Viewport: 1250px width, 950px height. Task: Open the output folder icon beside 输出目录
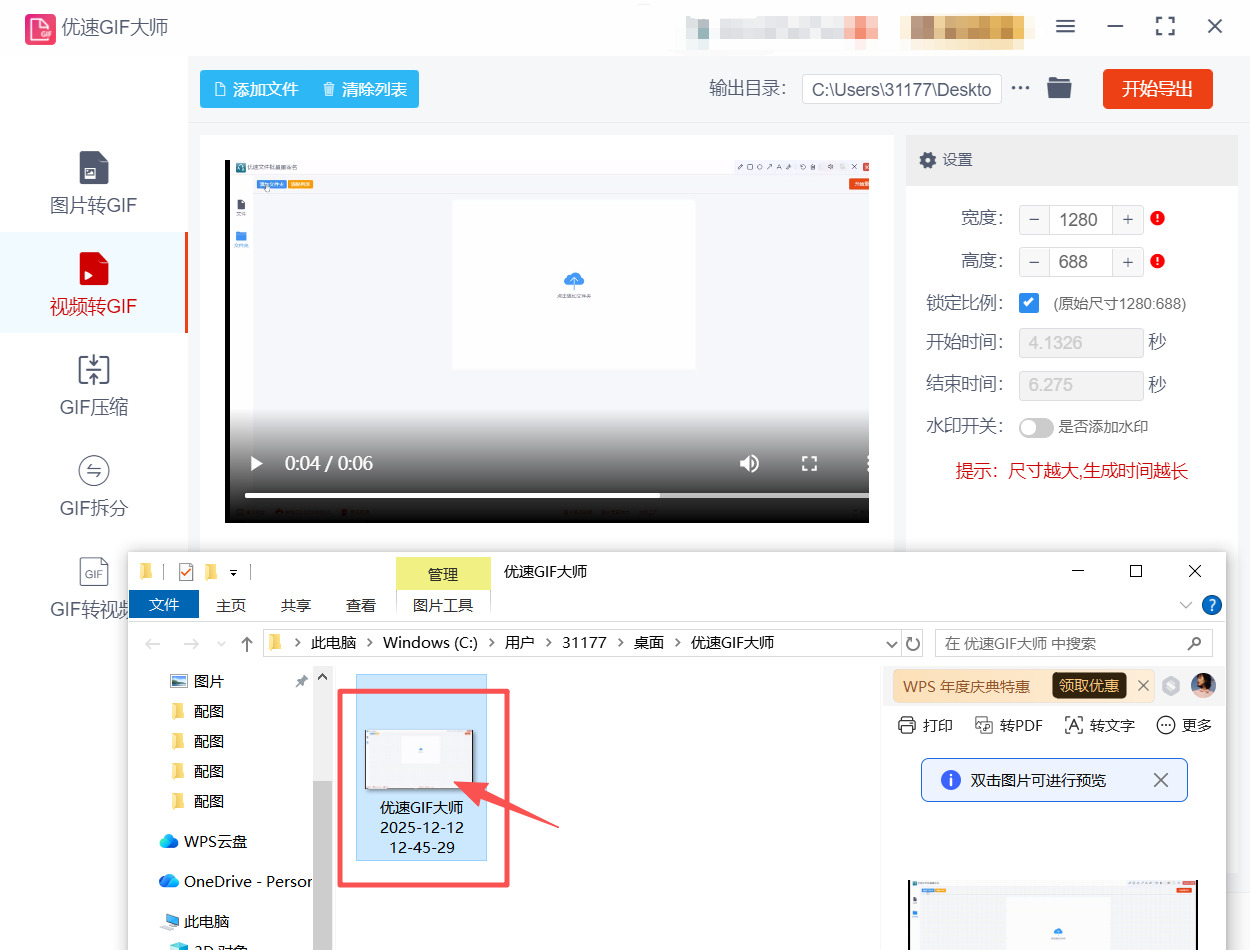coord(1059,88)
